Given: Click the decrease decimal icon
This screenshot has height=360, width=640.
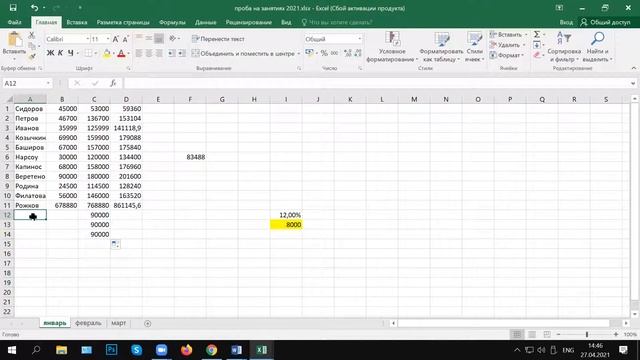Looking at the screenshot, I should pyautogui.click(x=358, y=53).
